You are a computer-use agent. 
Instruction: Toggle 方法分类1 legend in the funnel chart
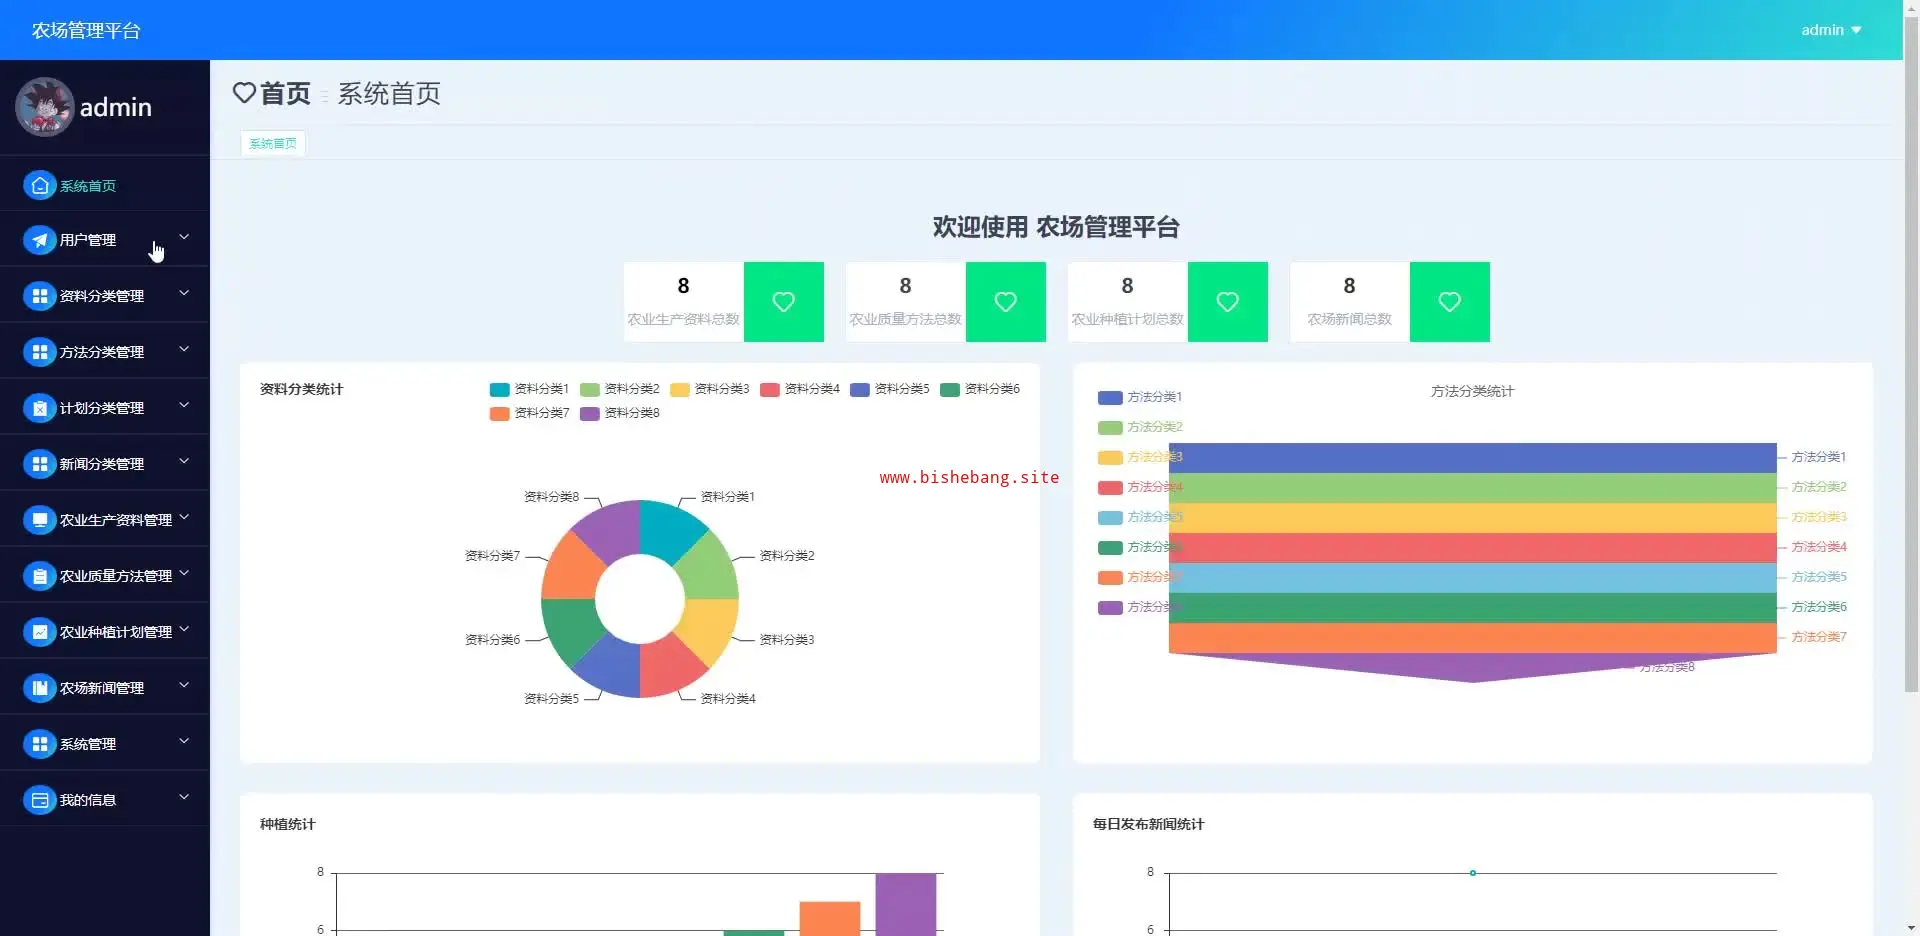1140,397
